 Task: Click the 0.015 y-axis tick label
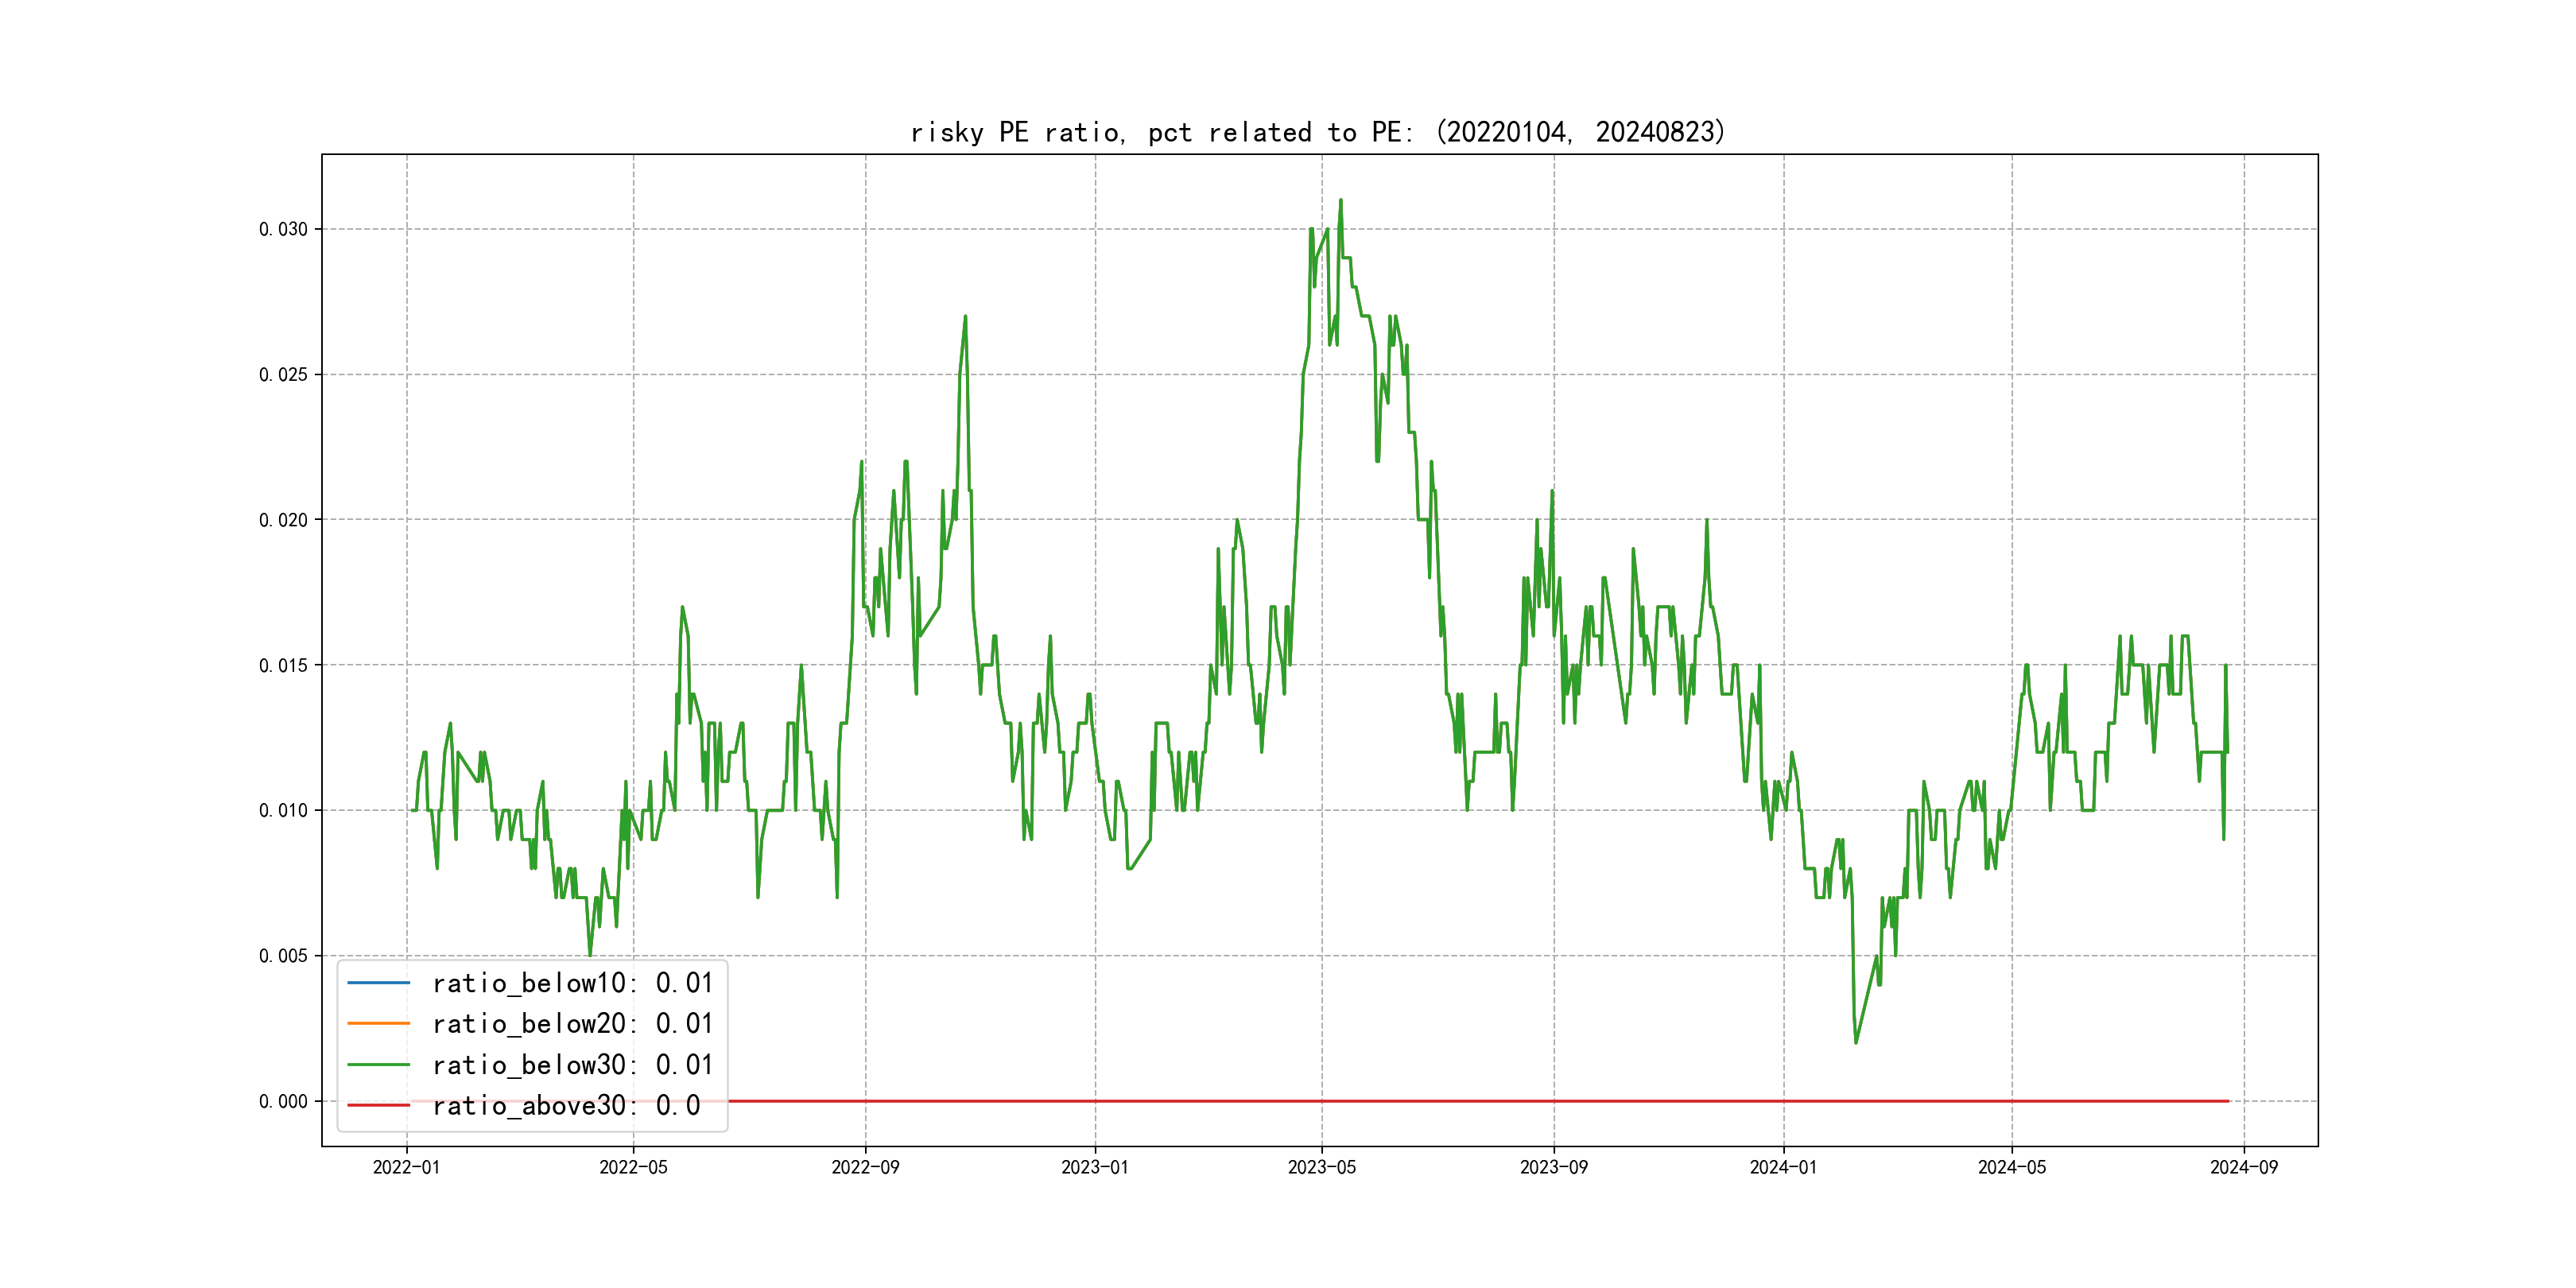tap(283, 665)
